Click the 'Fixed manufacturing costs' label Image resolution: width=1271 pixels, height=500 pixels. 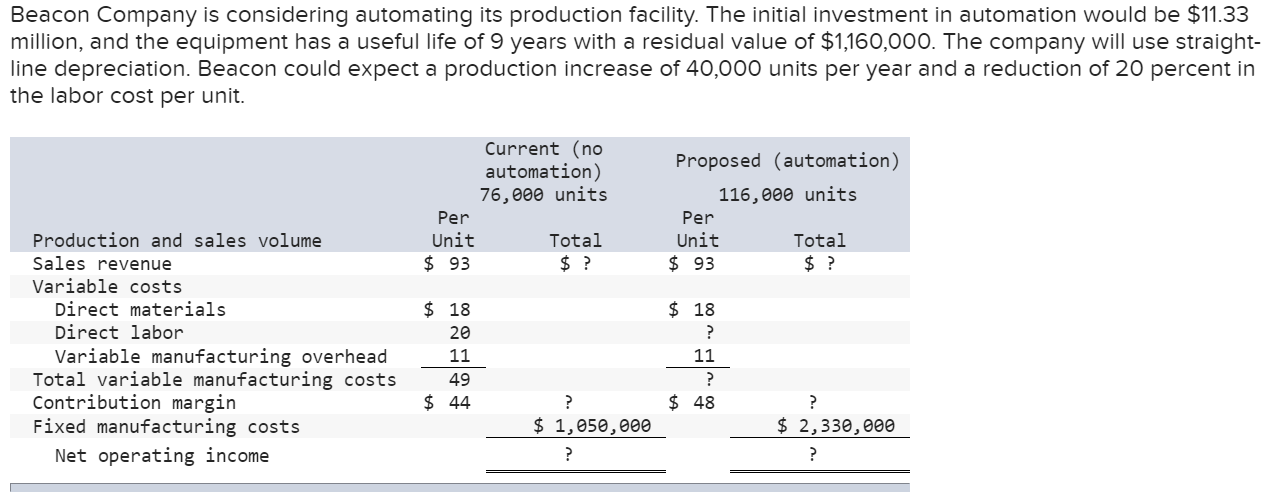166,427
